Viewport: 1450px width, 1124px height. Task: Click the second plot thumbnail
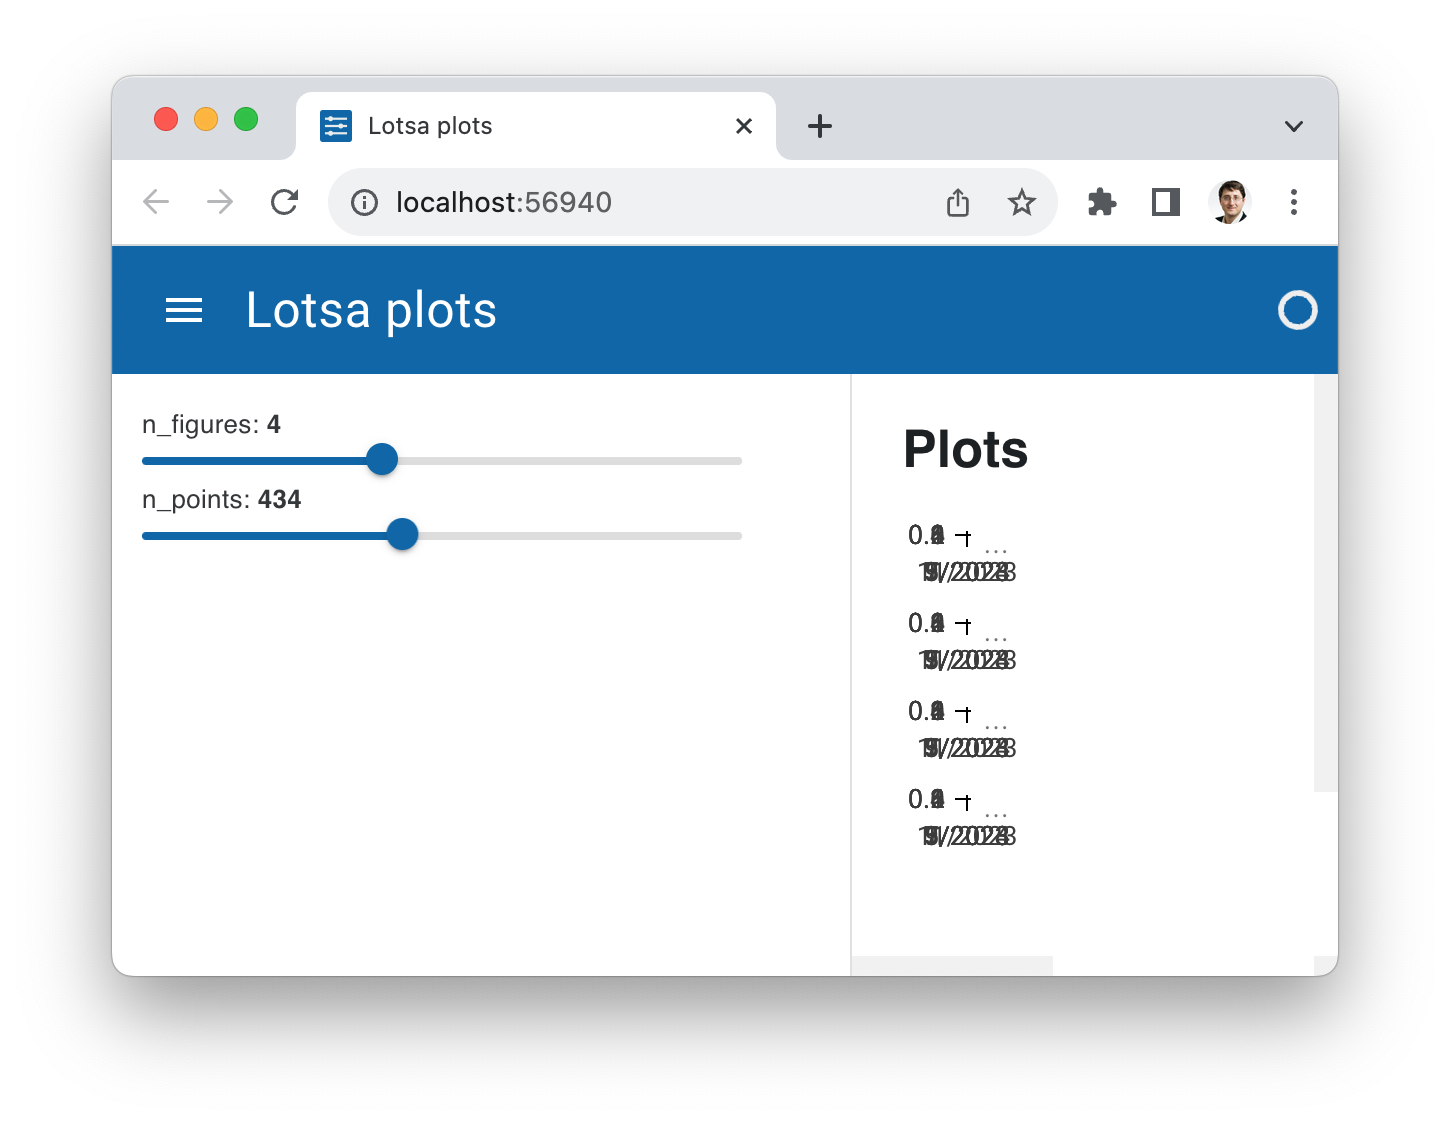(961, 641)
